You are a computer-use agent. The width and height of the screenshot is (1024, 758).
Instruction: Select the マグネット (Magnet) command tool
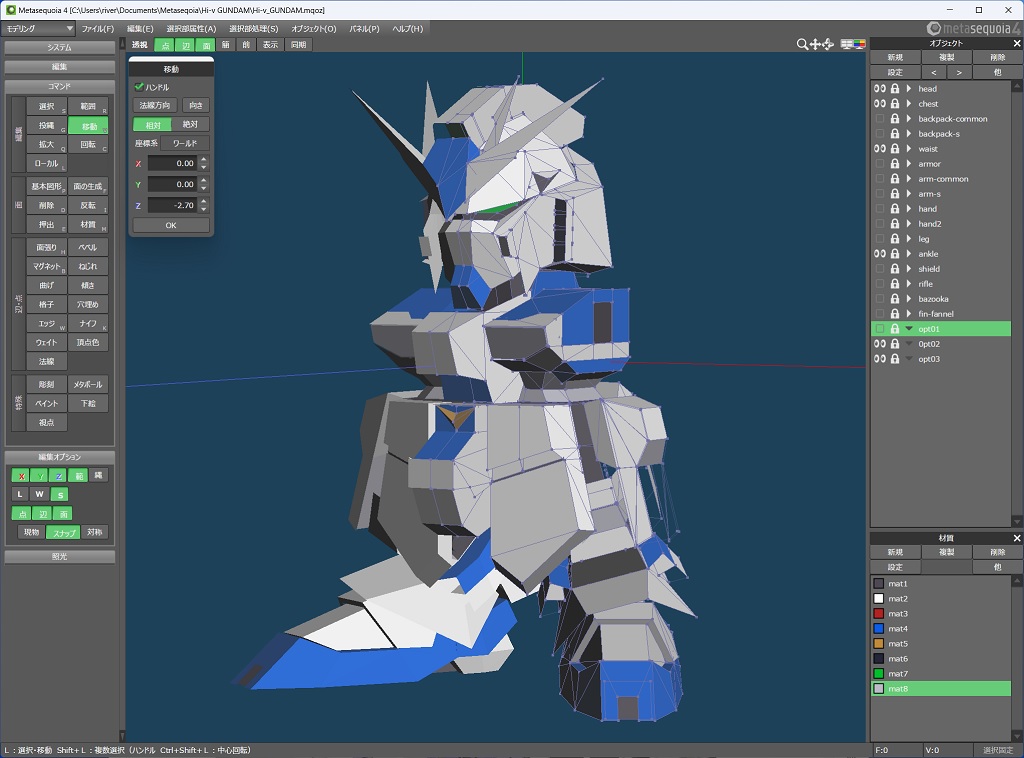(47, 266)
